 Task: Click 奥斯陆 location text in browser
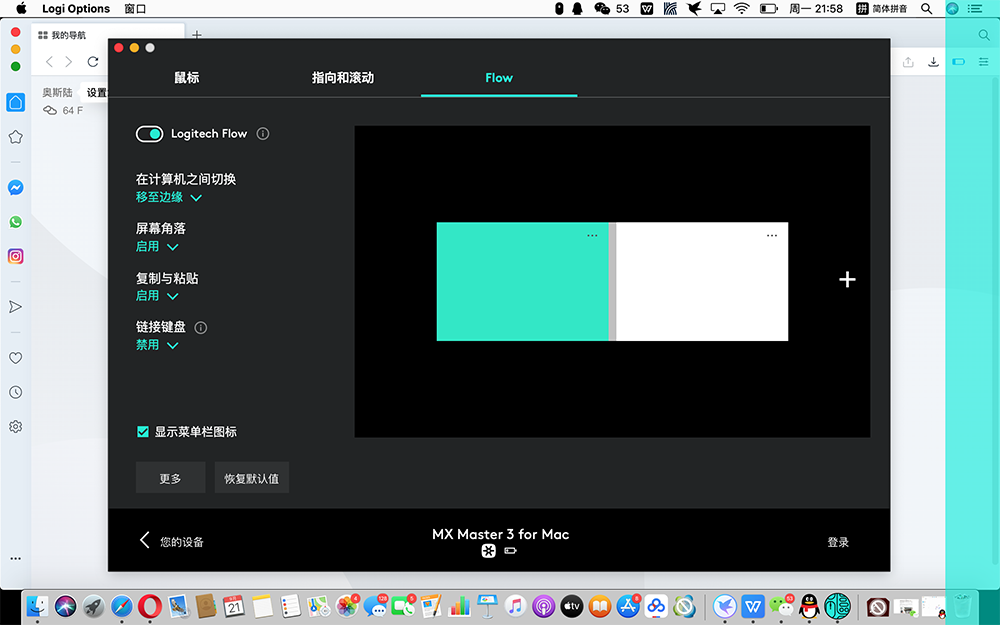57,92
